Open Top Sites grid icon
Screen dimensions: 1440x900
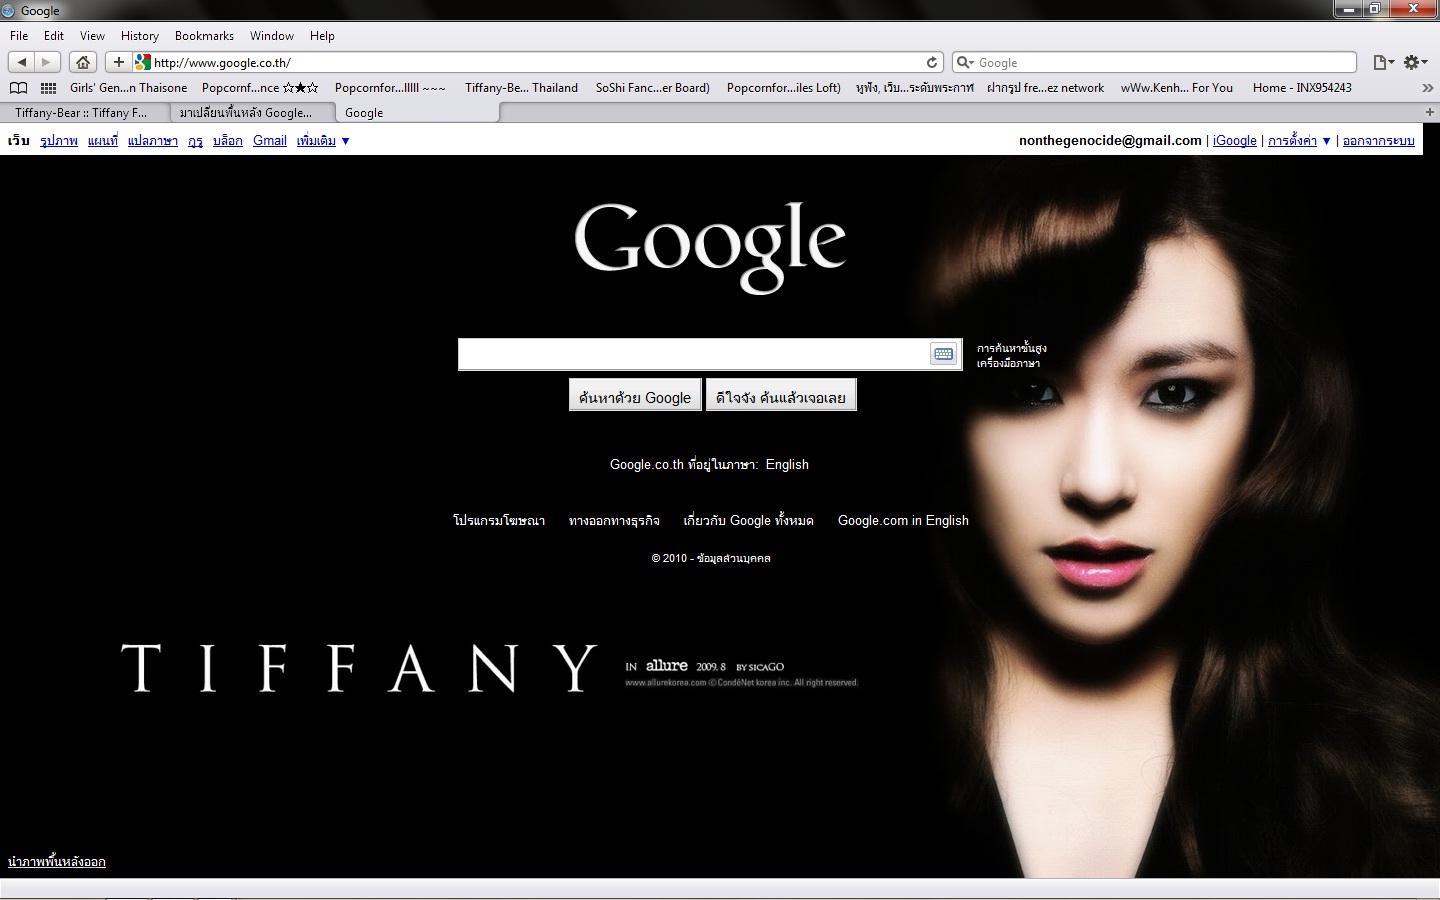(x=48, y=88)
